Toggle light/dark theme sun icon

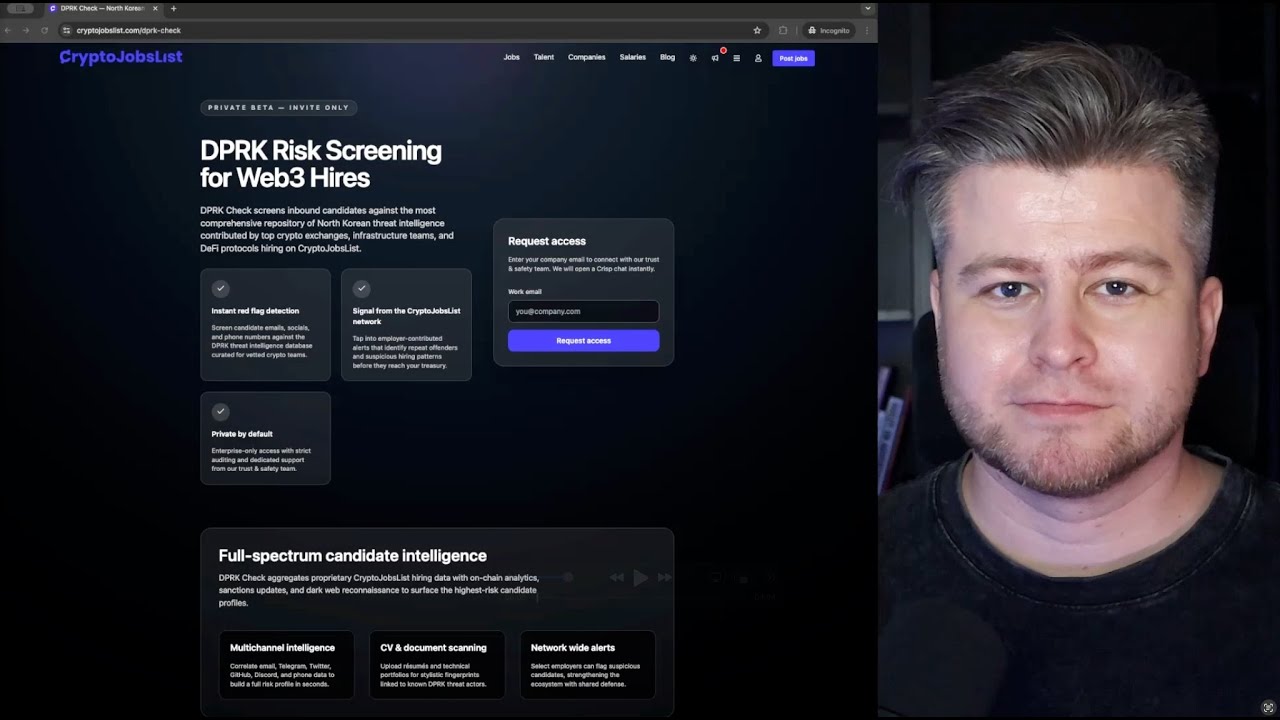(x=693, y=58)
